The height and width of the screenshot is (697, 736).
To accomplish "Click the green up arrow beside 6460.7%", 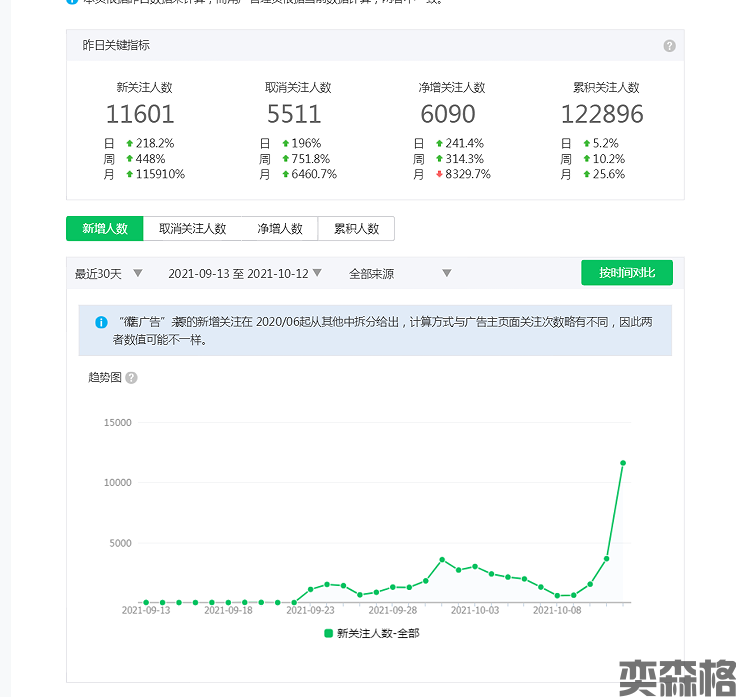I will [285, 174].
